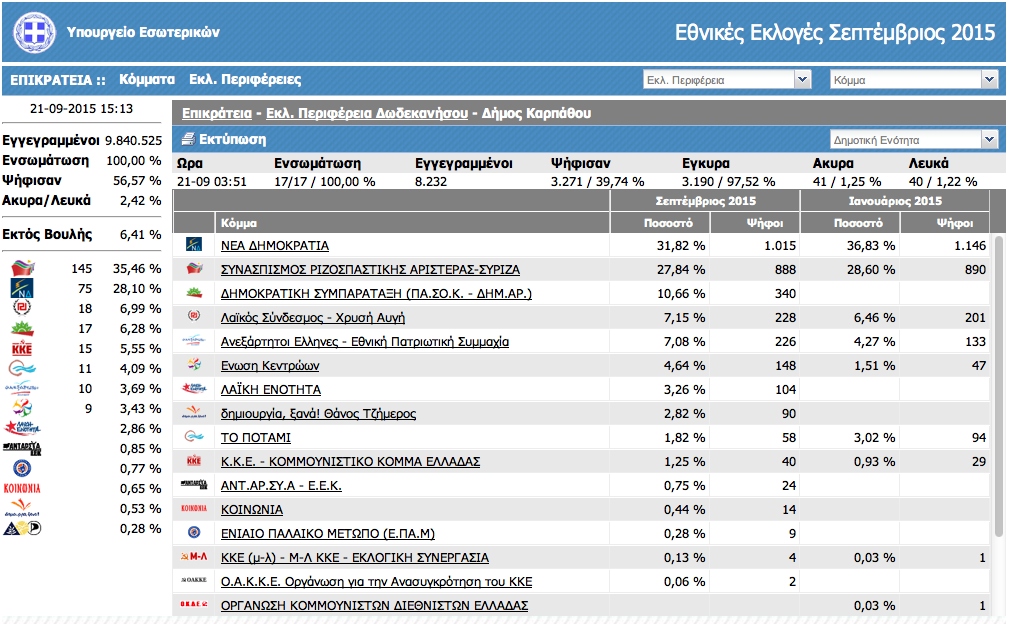Open the ΝΕΑ ΔΗΜΟΚΡΑΤΙΑ party link
The width and height of the screenshot is (1014, 624).
[275, 246]
